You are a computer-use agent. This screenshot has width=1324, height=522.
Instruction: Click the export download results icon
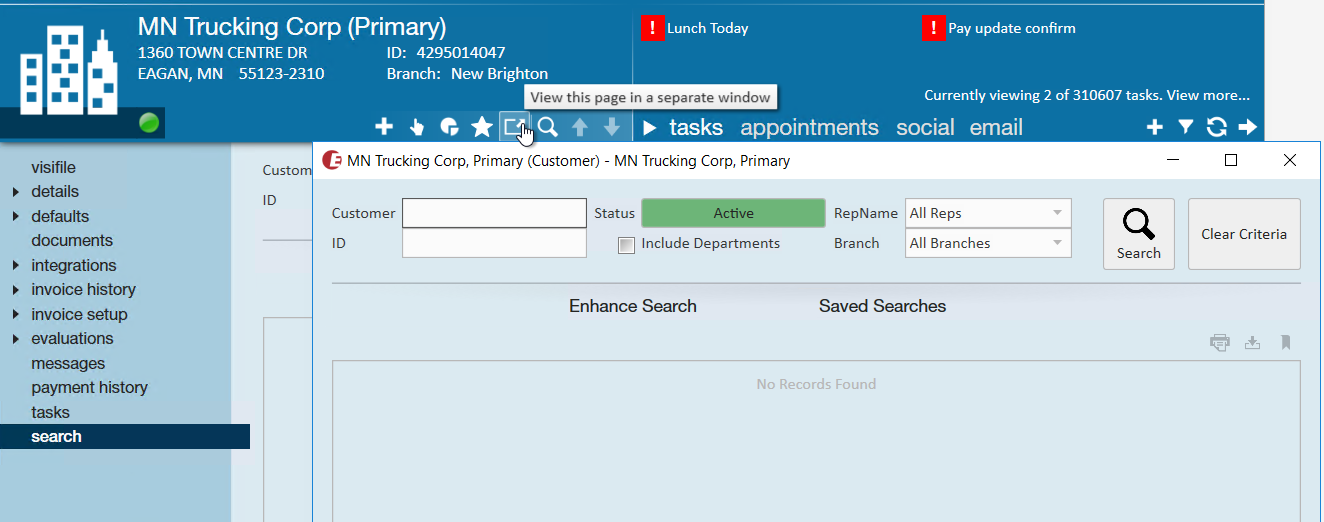pyautogui.click(x=1252, y=343)
